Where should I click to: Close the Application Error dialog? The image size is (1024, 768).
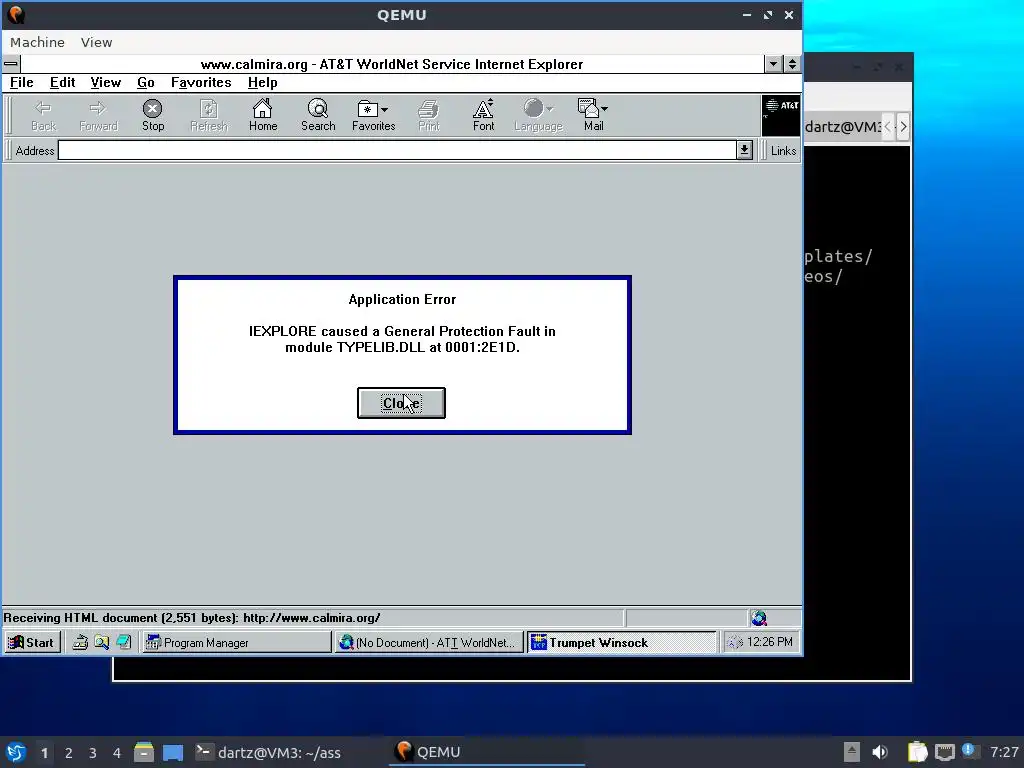pyautogui.click(x=401, y=403)
